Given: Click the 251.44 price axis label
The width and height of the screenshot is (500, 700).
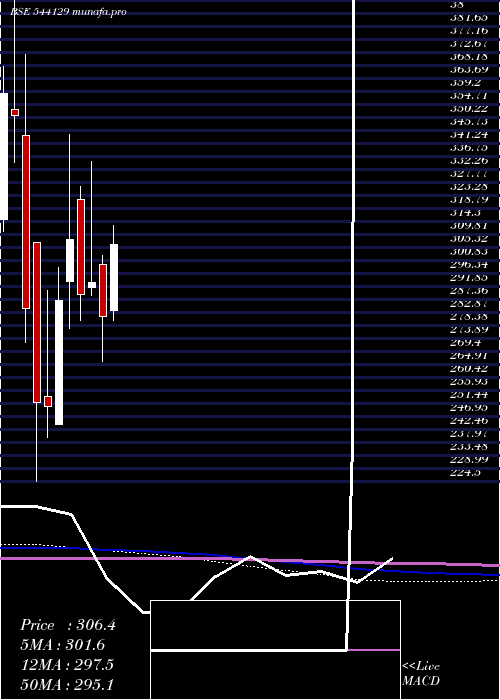Looking at the screenshot, I should (x=469, y=395).
